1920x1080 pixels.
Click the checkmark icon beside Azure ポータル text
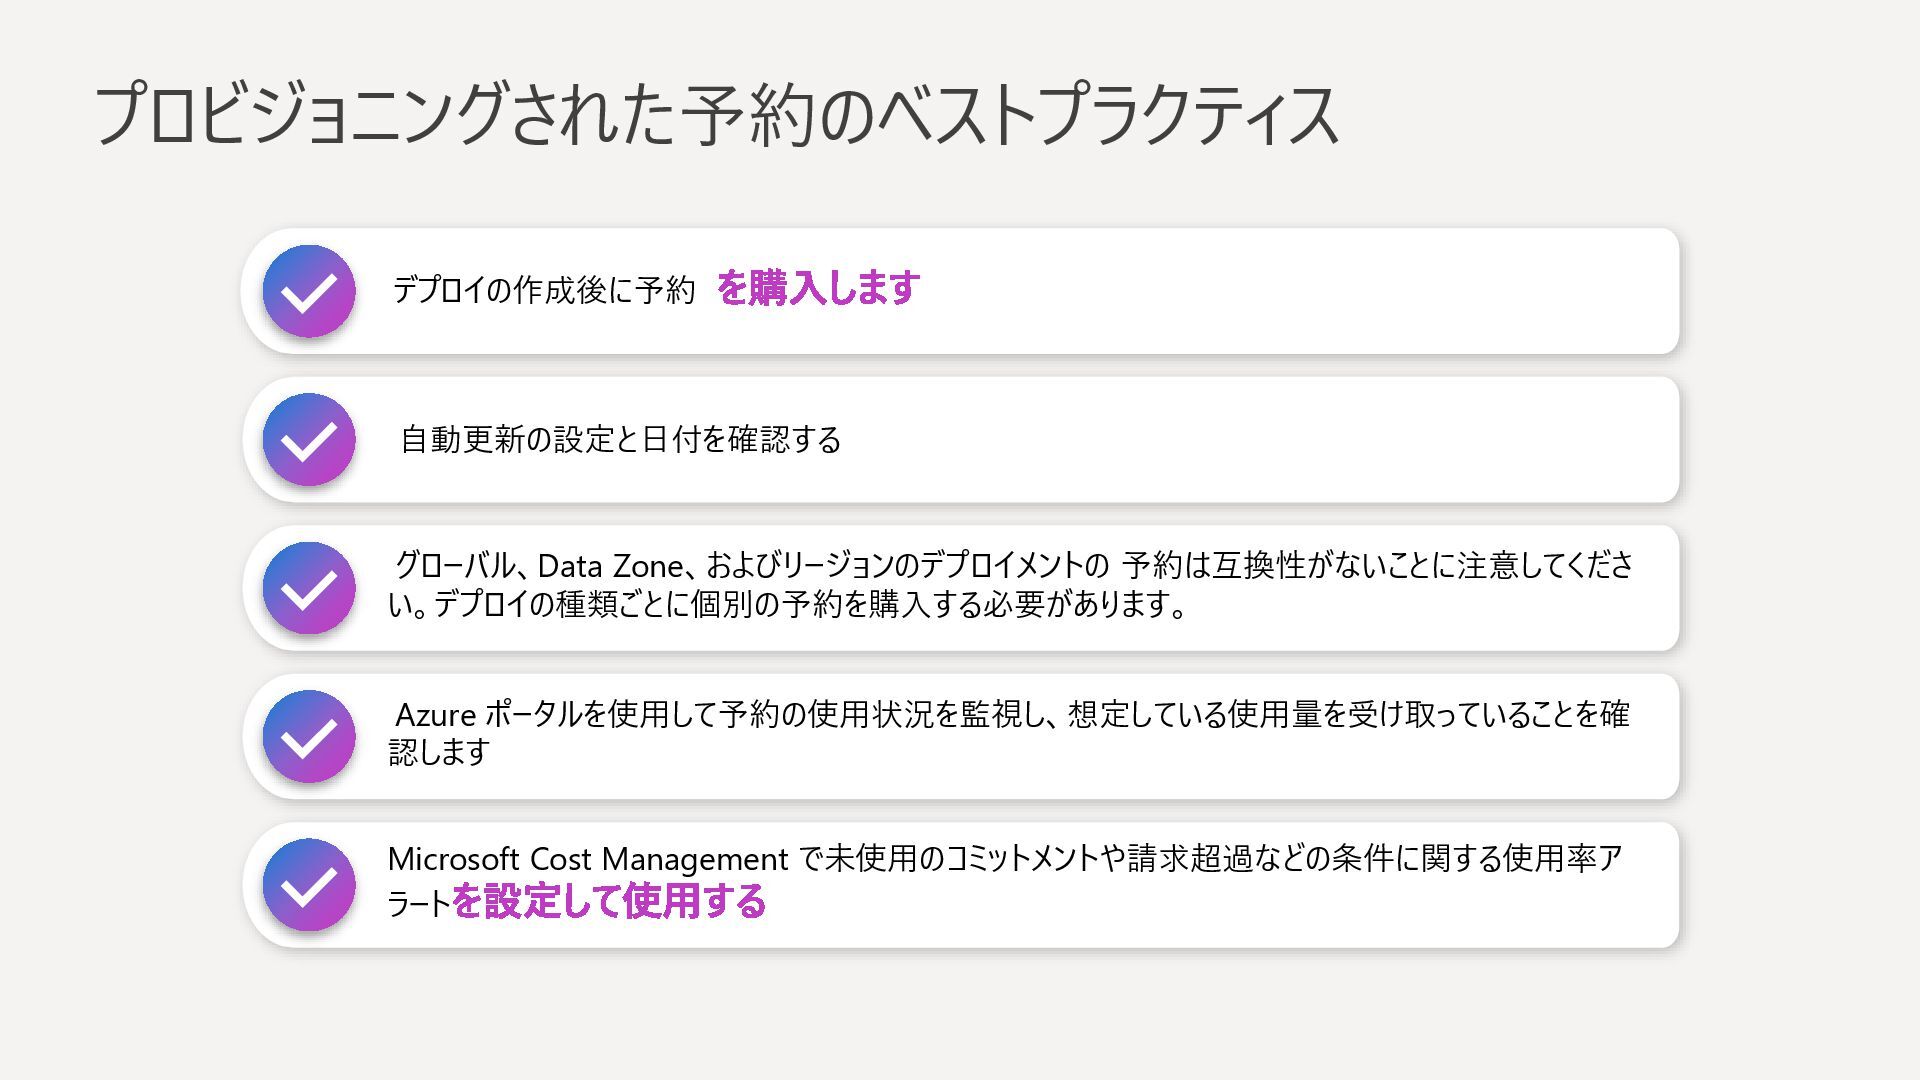click(x=308, y=736)
